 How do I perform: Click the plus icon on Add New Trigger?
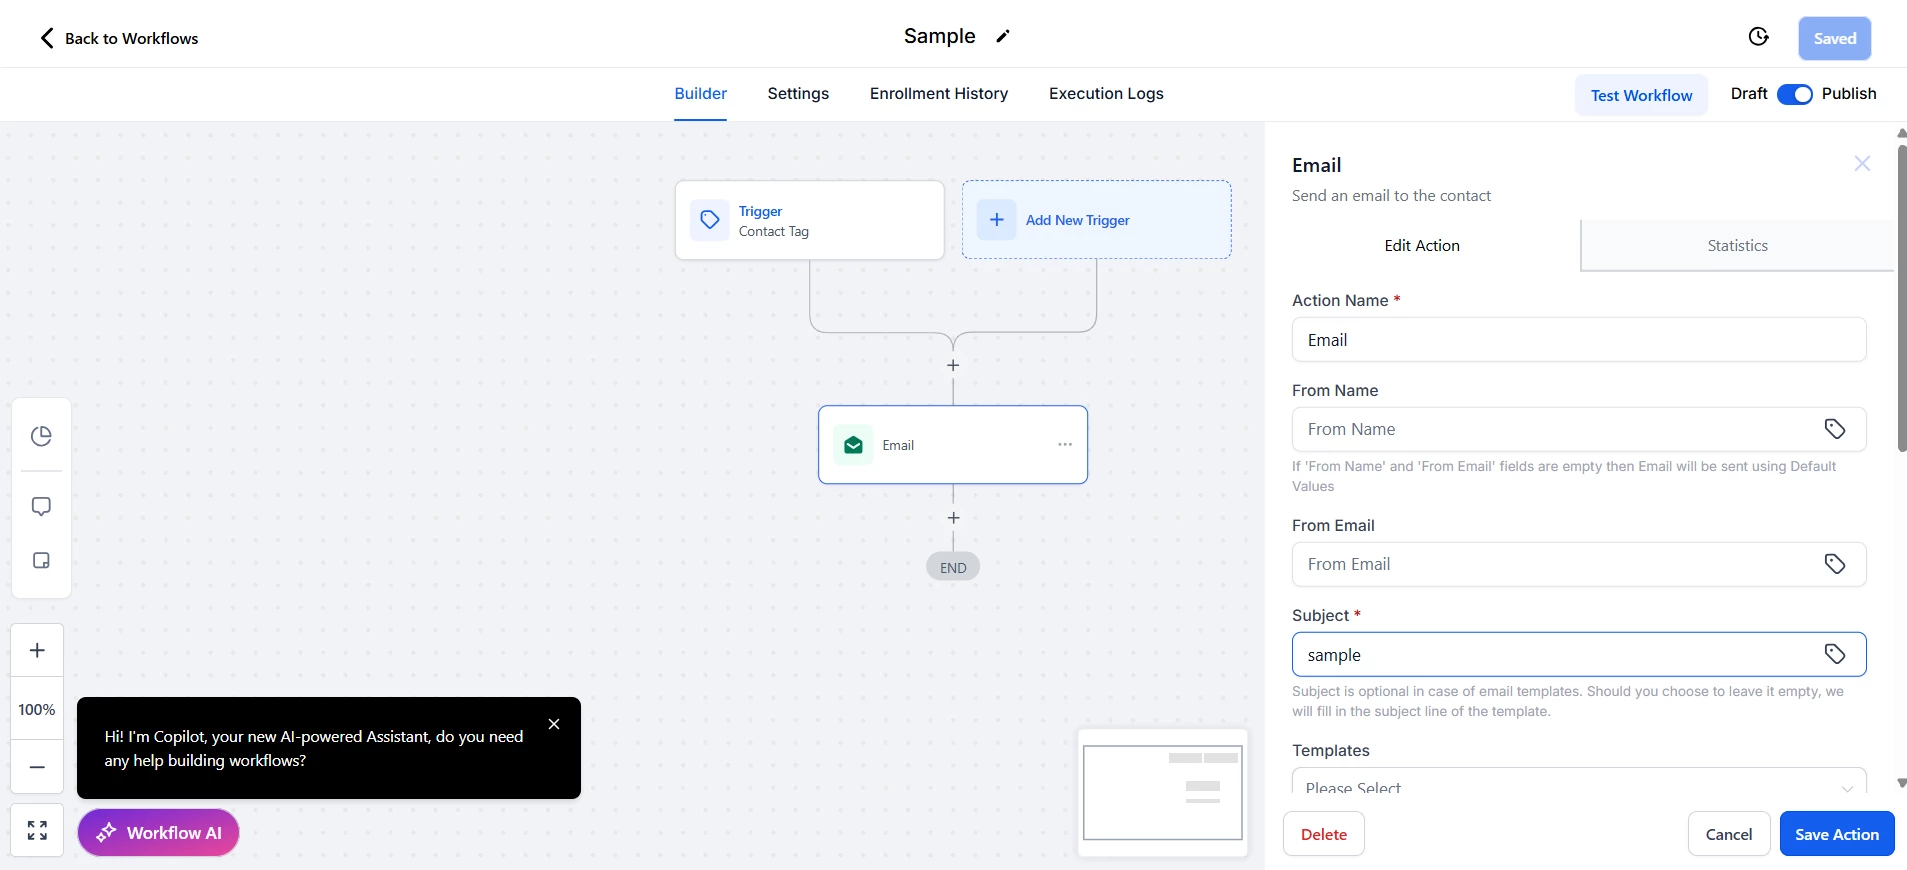[x=997, y=220]
